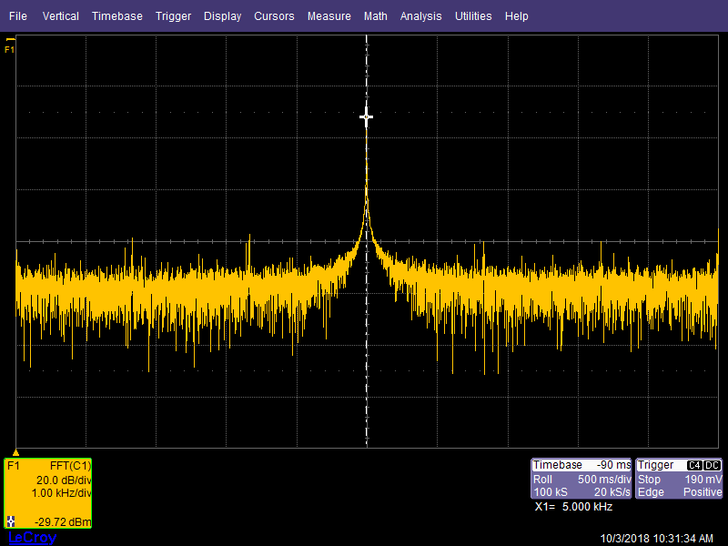Open the Trigger descriptor box
Screen dimensions: 728x546
click(679, 479)
